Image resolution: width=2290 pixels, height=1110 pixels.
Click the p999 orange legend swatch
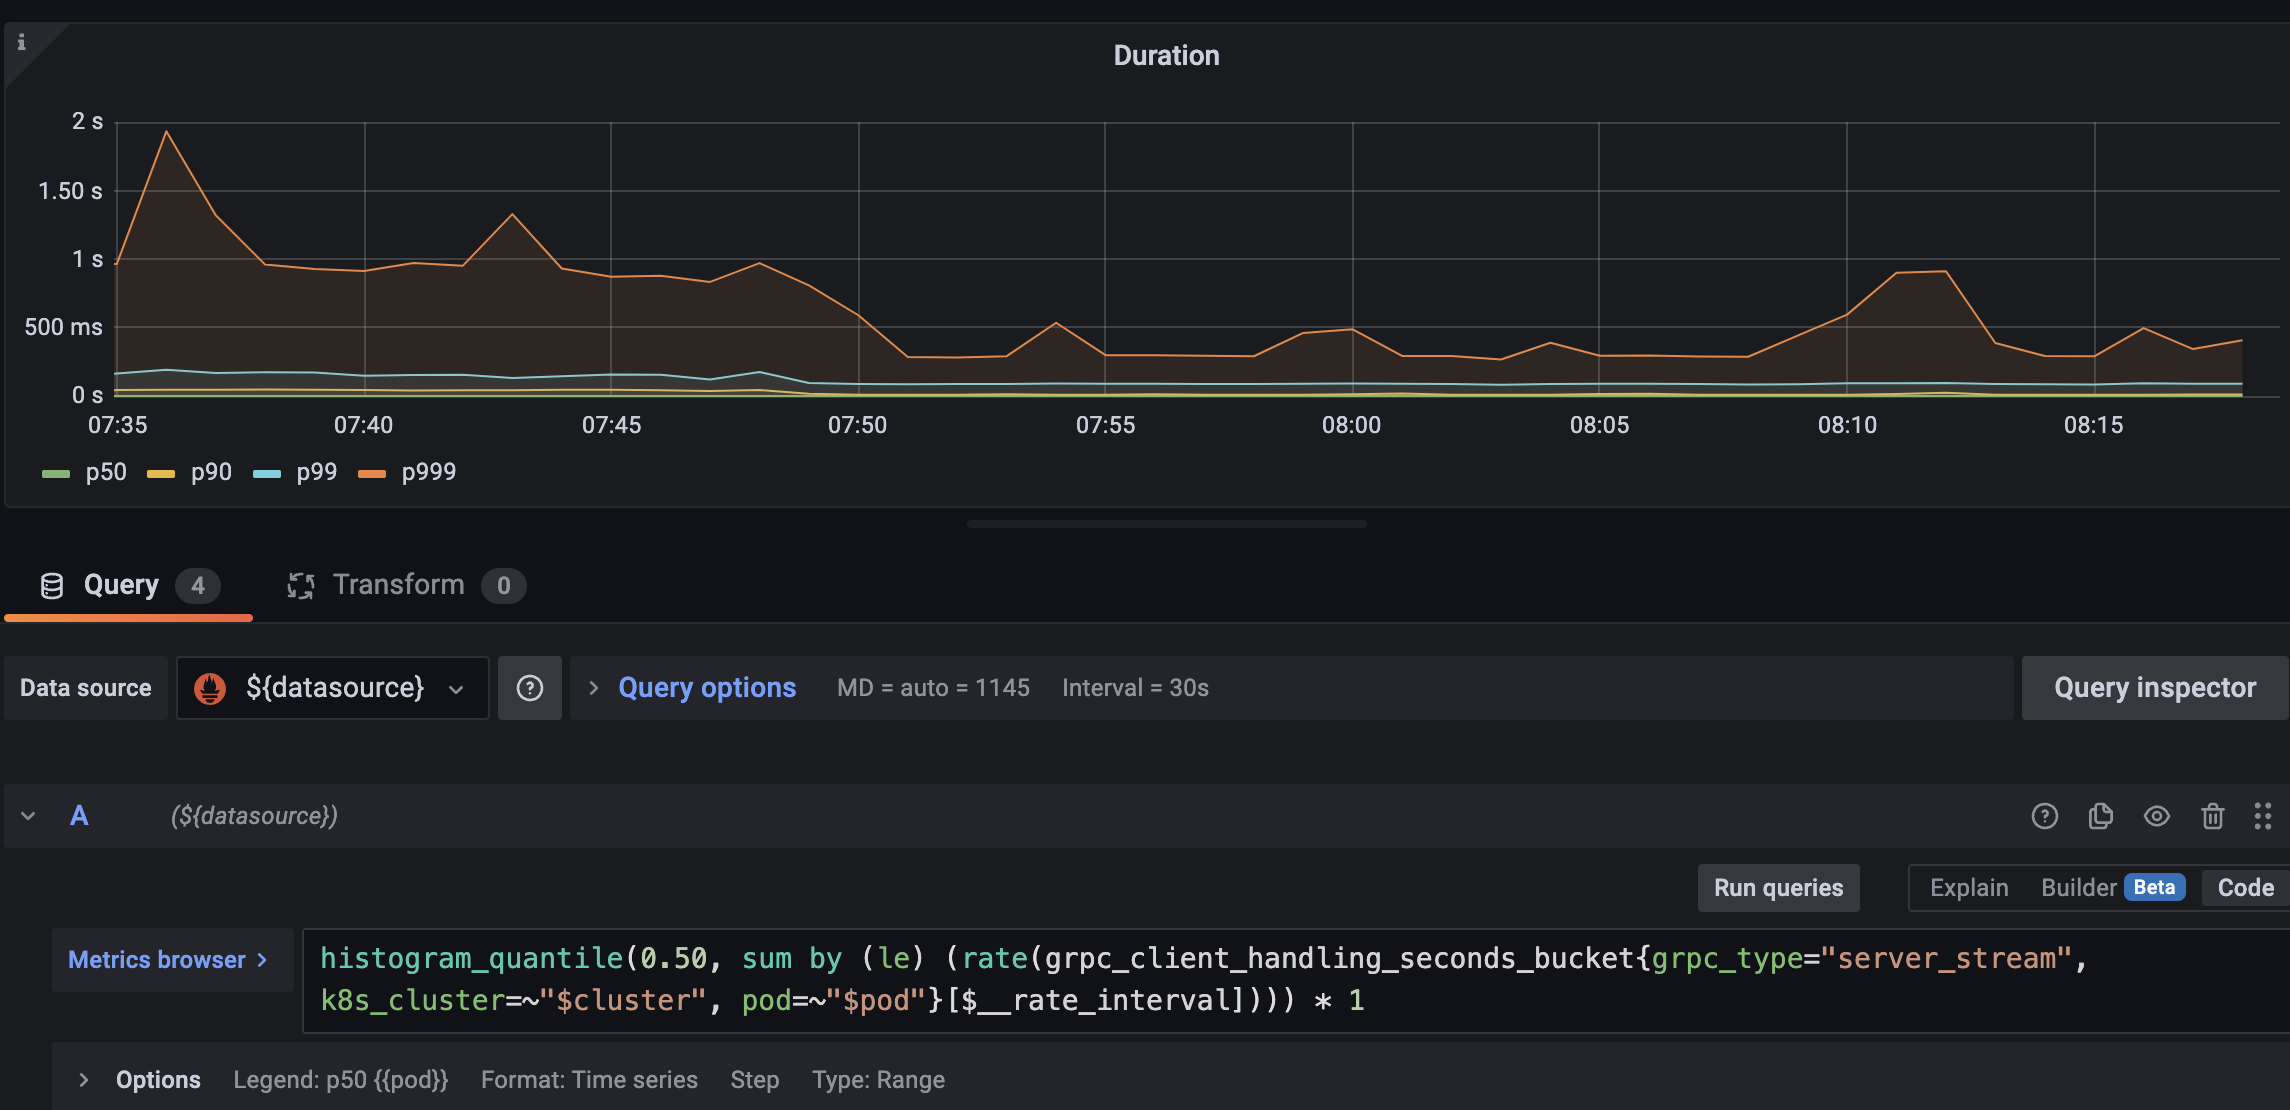(372, 473)
